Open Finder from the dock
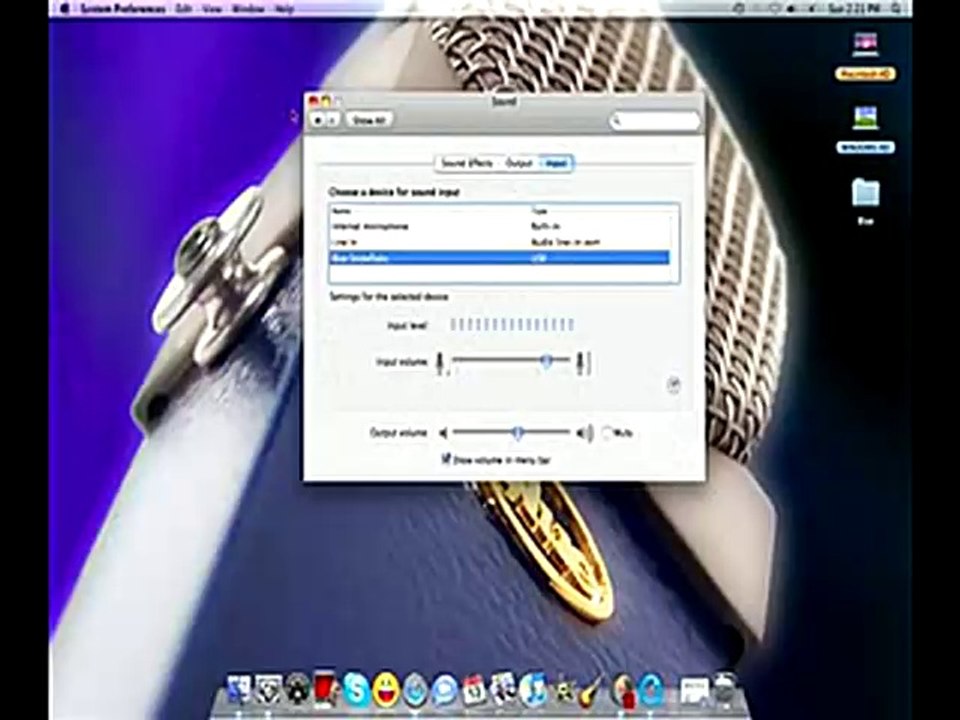This screenshot has width=960, height=720. 239,691
